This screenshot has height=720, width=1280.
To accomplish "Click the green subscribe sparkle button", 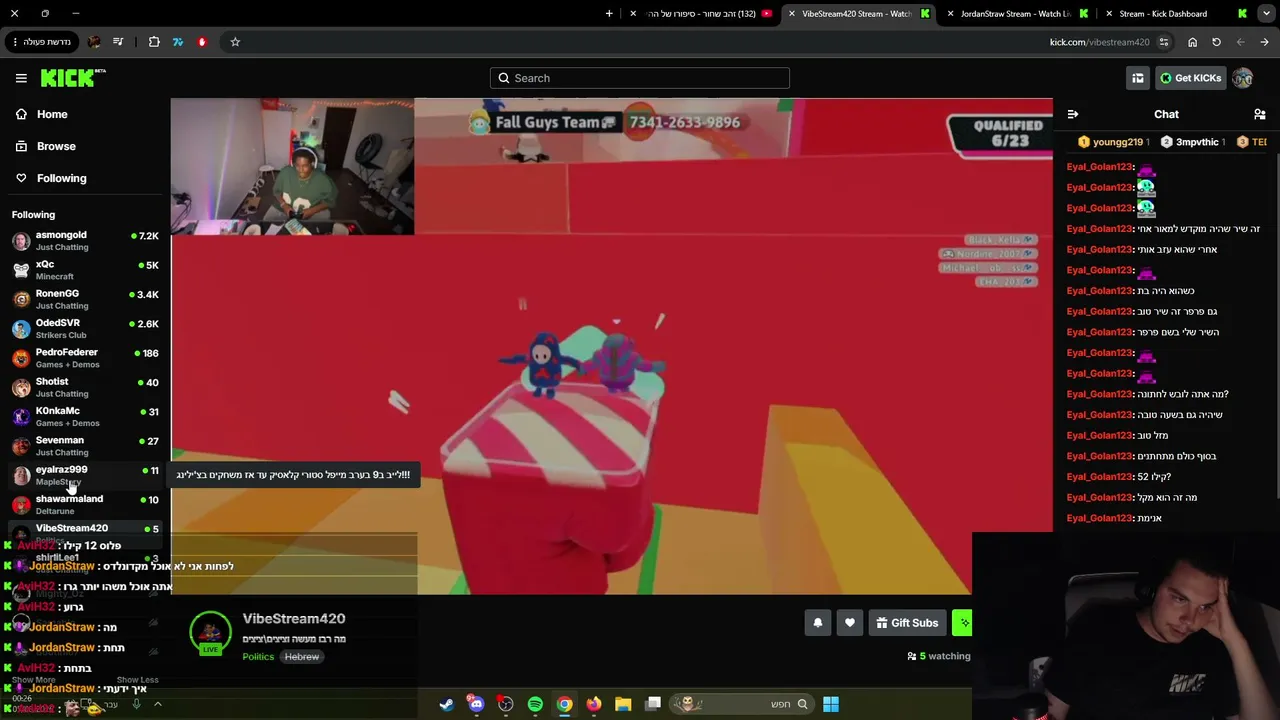I will (962, 623).
